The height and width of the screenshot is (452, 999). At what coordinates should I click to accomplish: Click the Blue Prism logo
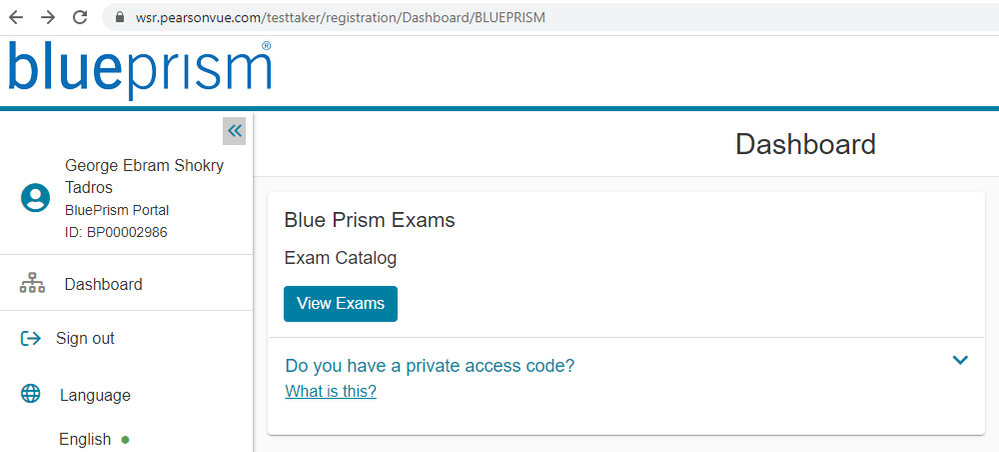[x=139, y=69]
